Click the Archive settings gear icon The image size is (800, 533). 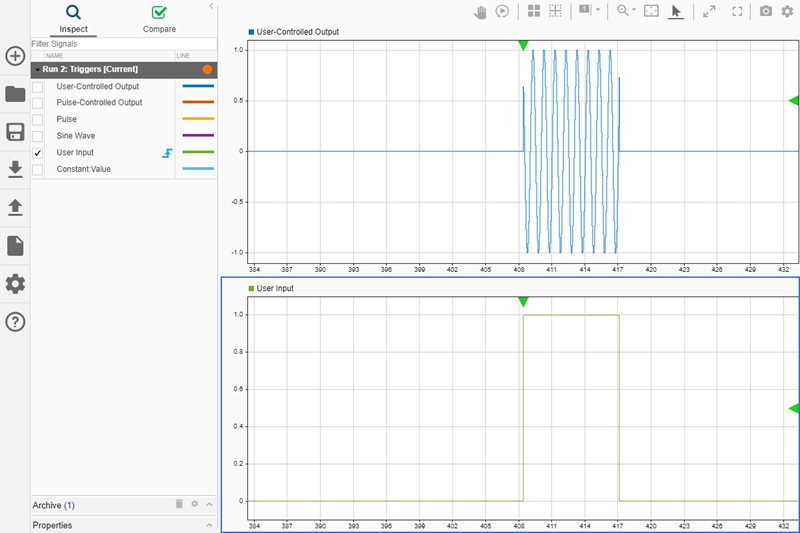coord(194,504)
